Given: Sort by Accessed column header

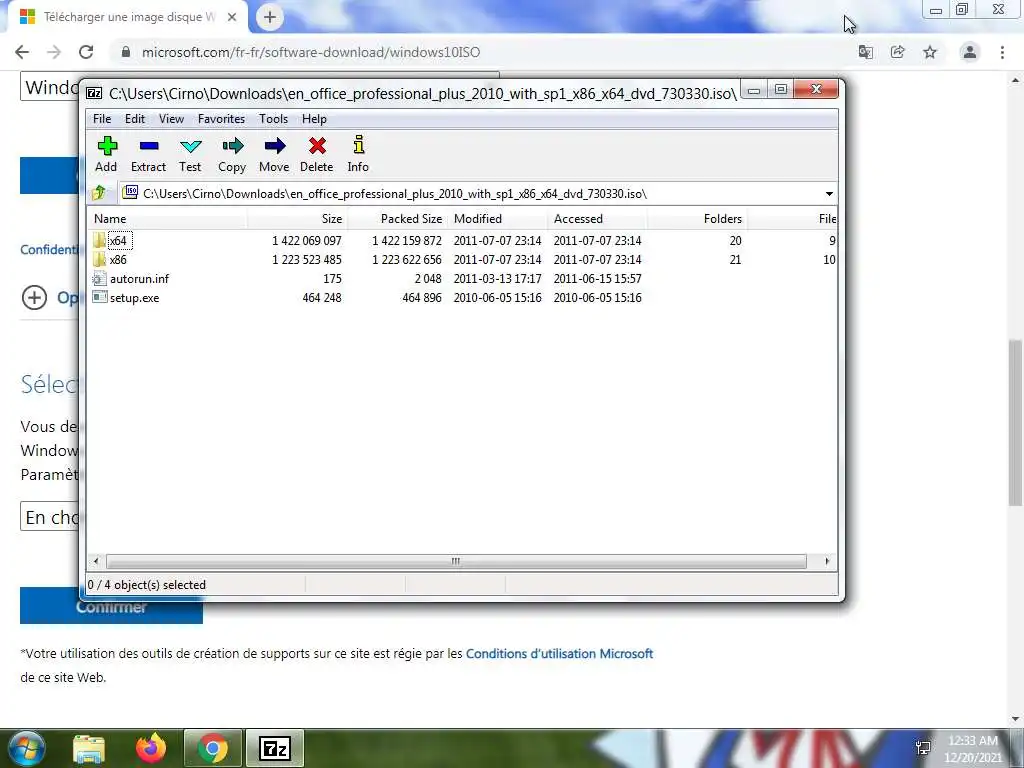Looking at the screenshot, I should (x=598, y=219).
